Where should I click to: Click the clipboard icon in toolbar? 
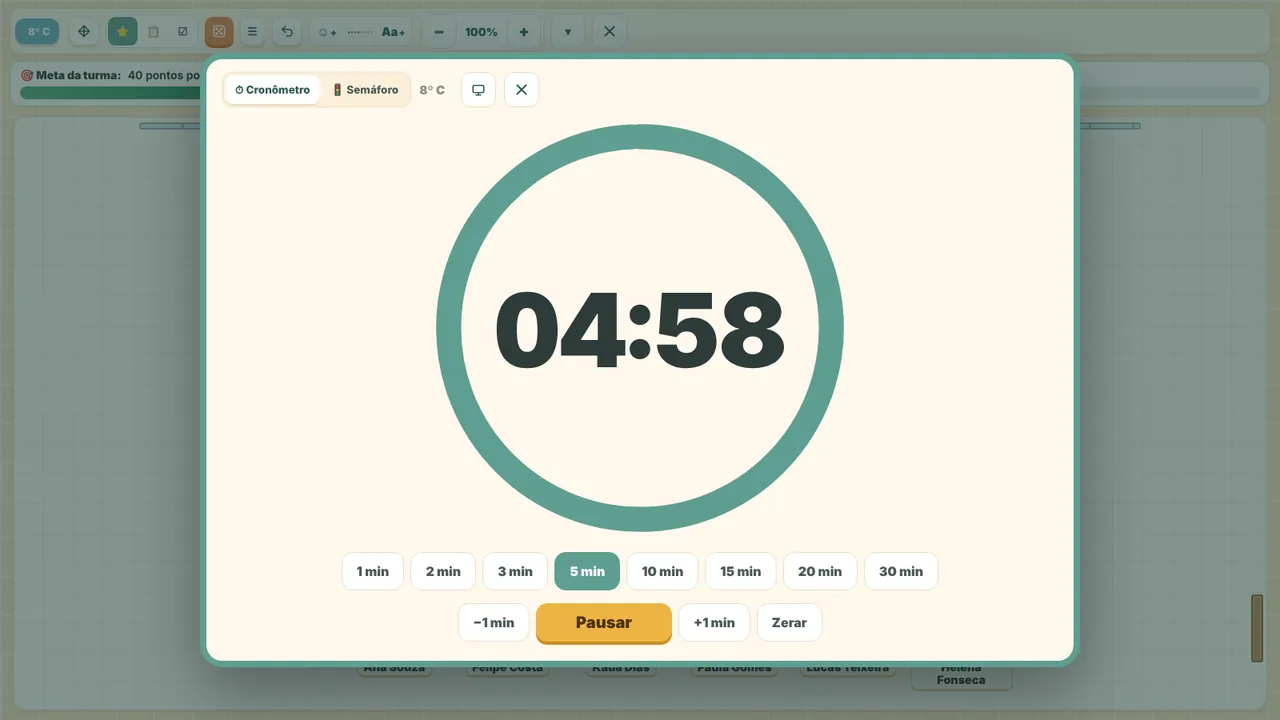coord(153,32)
